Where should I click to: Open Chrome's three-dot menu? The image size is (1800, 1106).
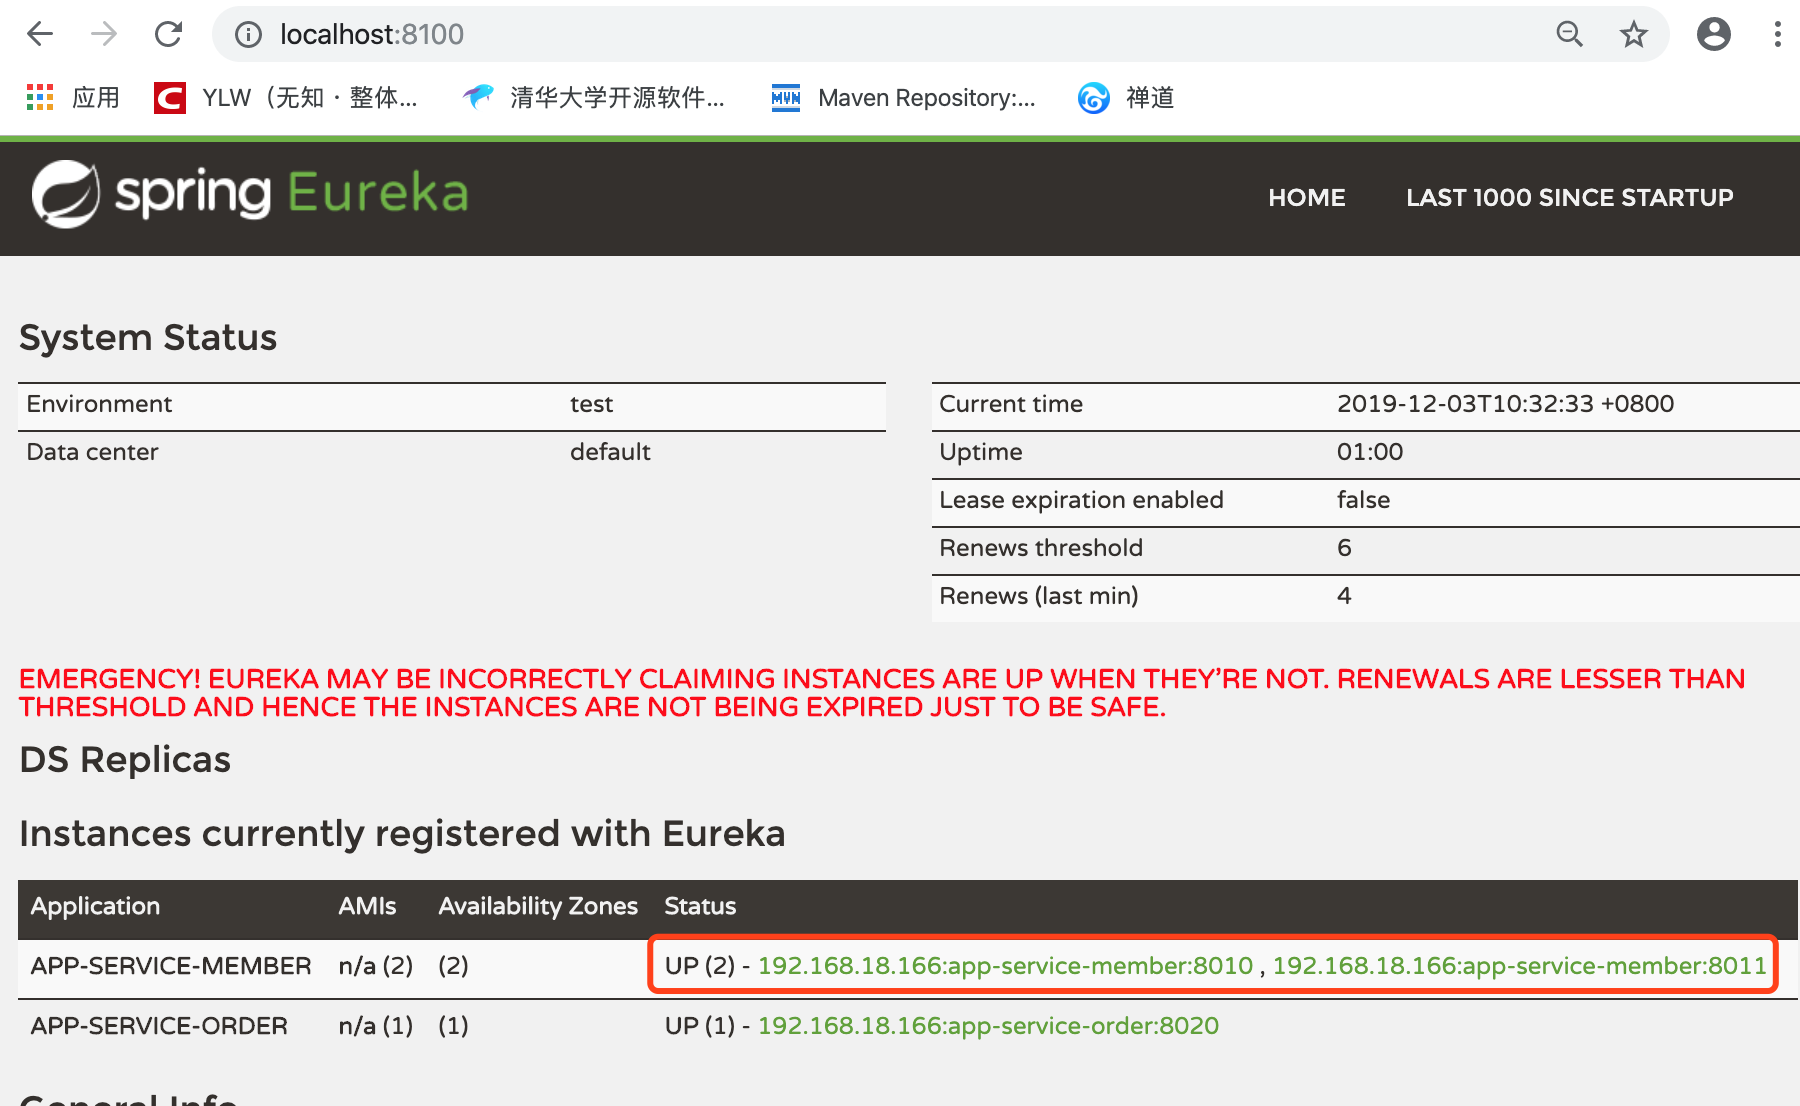[1777, 34]
